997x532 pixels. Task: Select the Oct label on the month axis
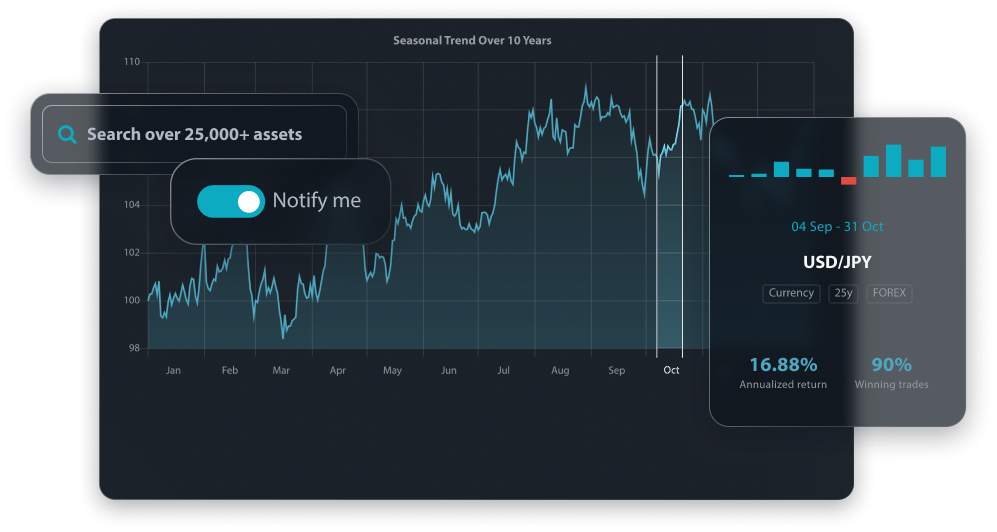(x=671, y=370)
